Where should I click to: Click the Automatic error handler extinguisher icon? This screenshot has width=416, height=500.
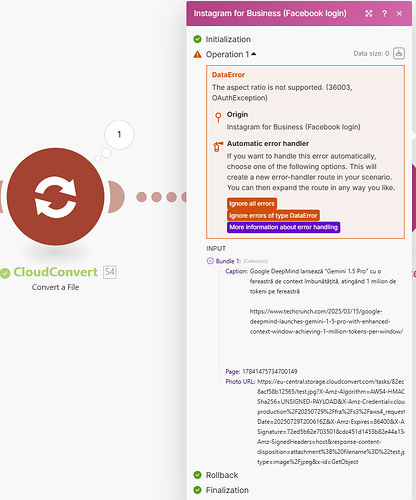tap(218, 146)
